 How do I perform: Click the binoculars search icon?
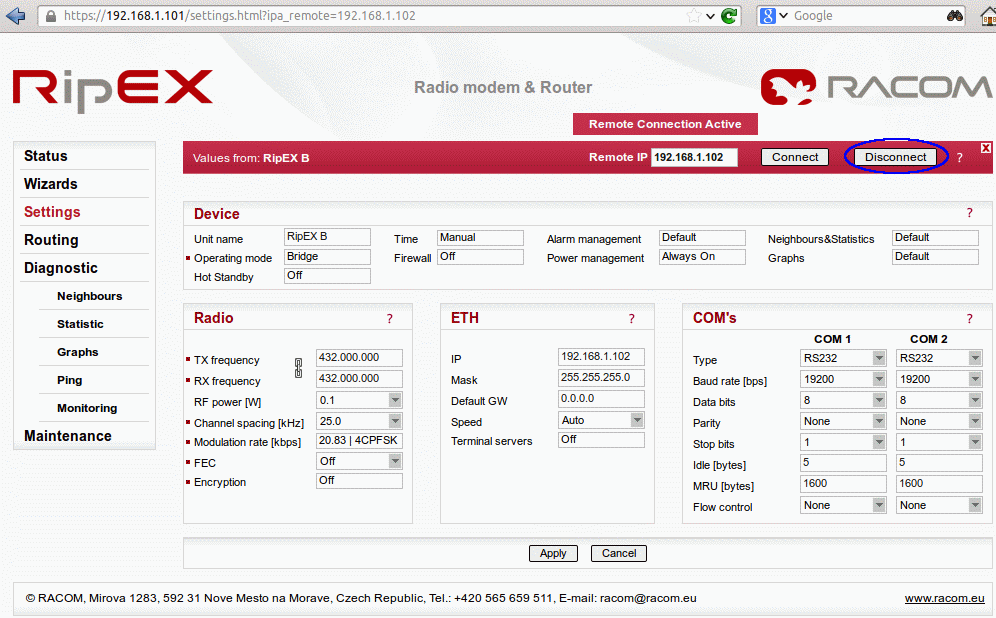click(955, 16)
